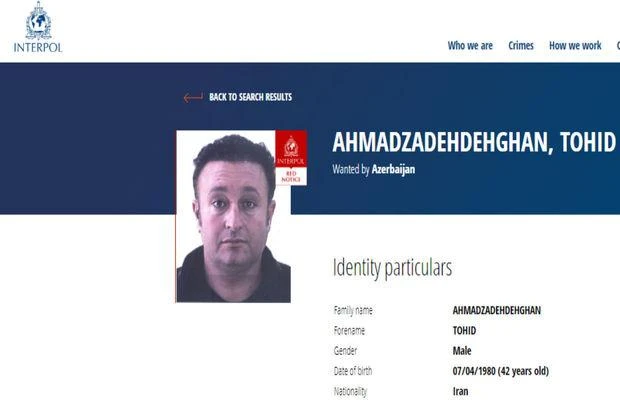Click the Identity particulars heading
Screen dimensions: 620x413
pyautogui.click(x=392, y=268)
